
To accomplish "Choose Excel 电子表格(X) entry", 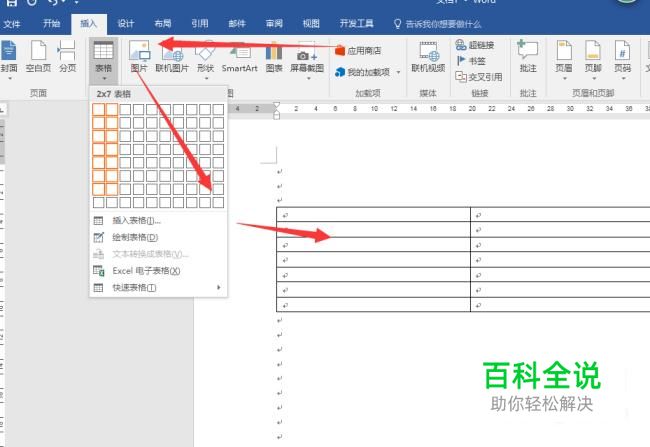I will (x=158, y=271).
